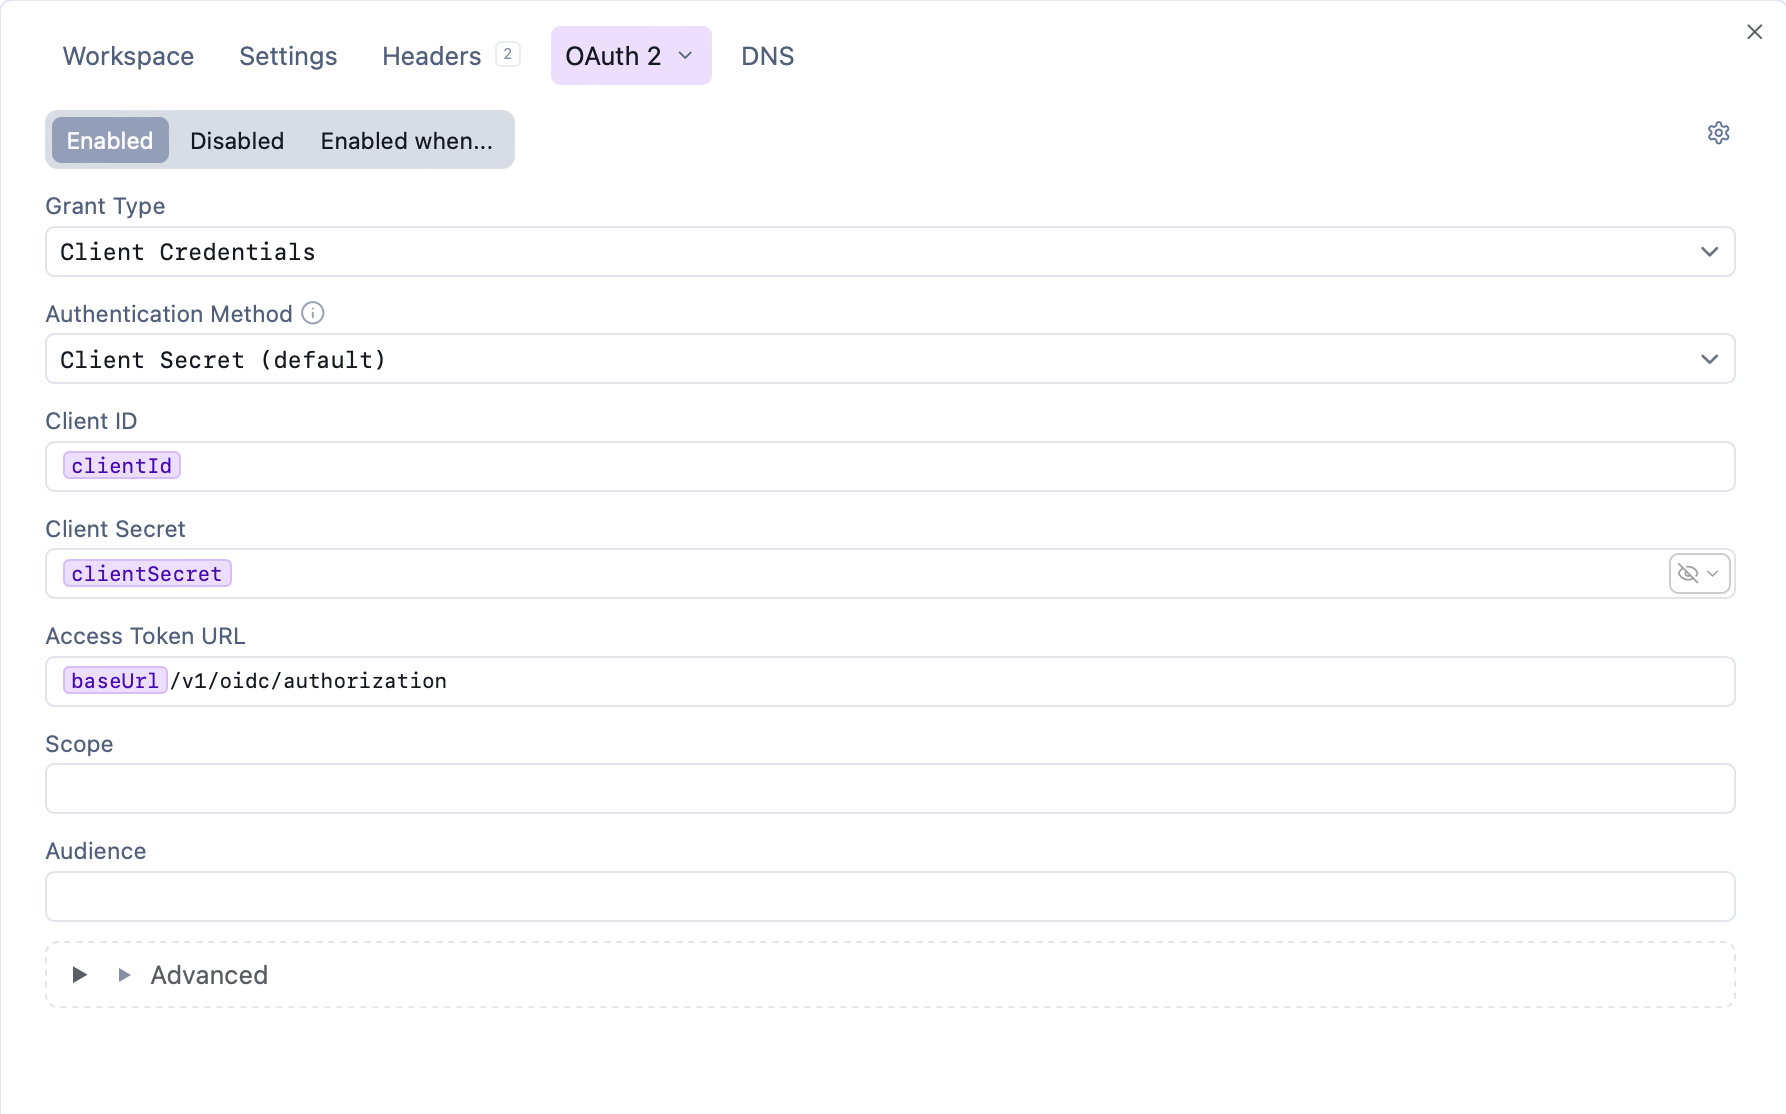Focus the Scope input field
1786x1114 pixels.
(890, 789)
